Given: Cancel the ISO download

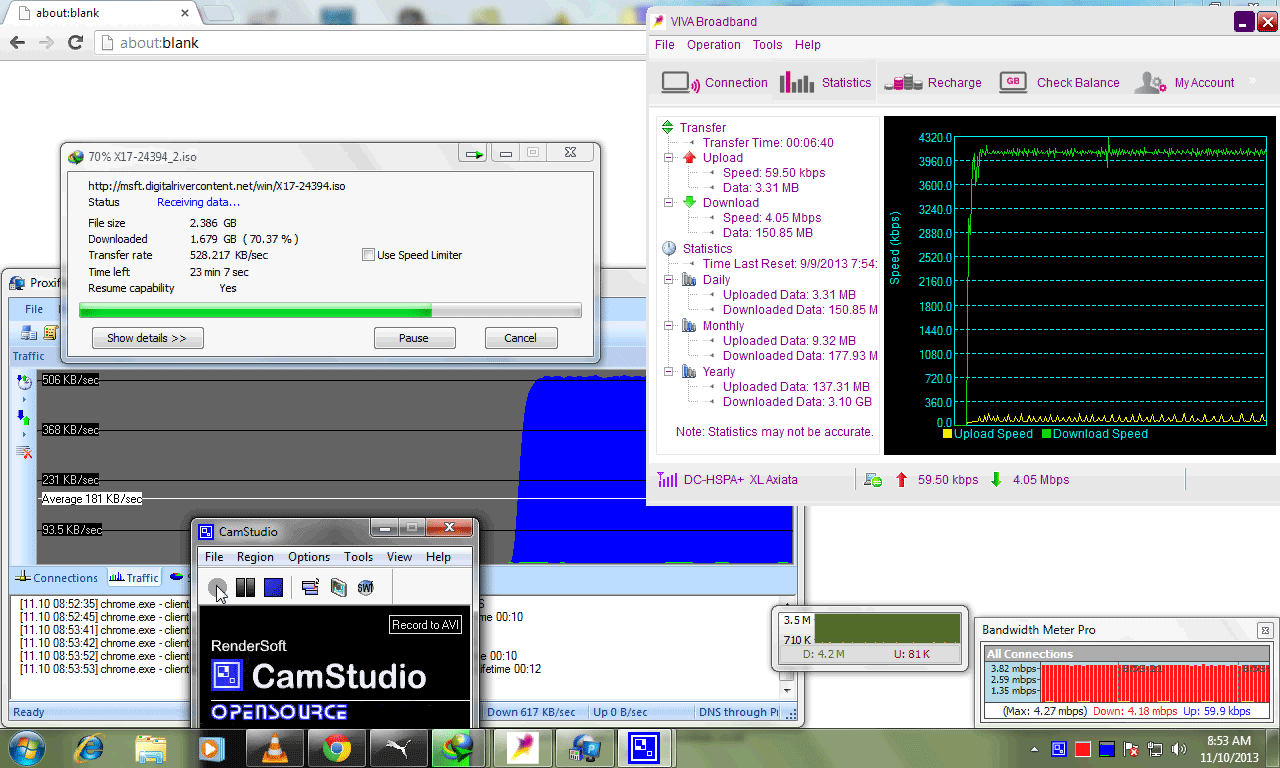Looking at the screenshot, I should tap(520, 338).
